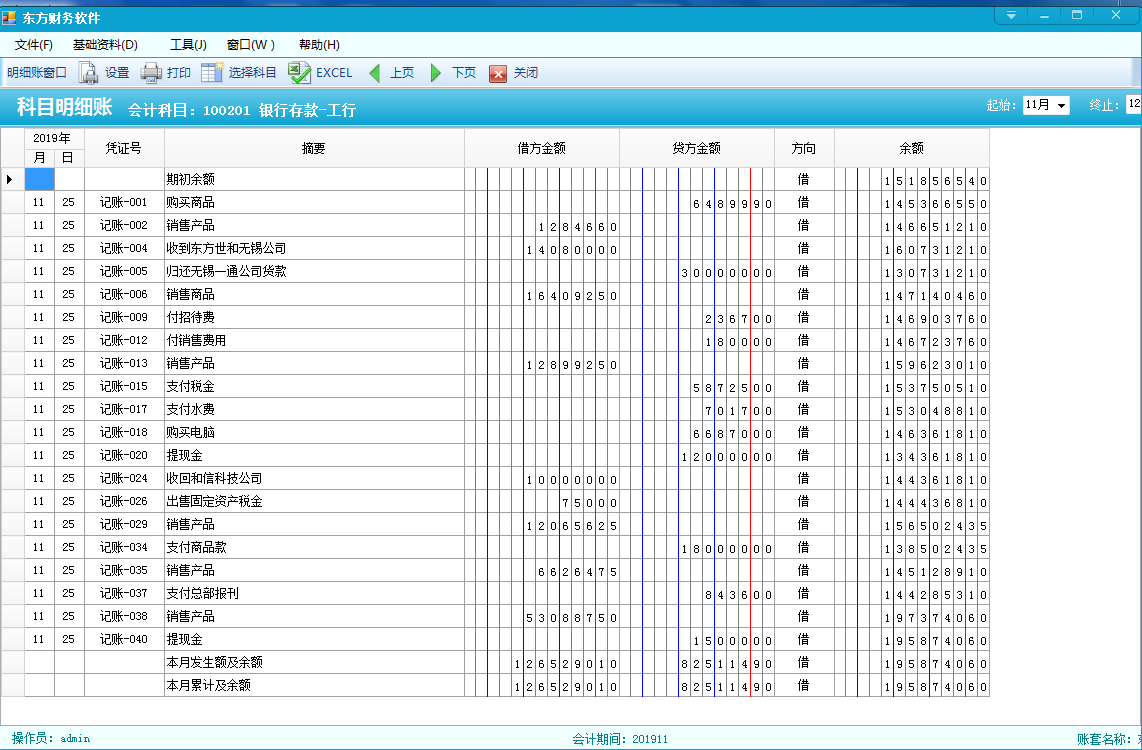Select the 支付水费 entry
The height and width of the screenshot is (750, 1142).
tap(314, 410)
